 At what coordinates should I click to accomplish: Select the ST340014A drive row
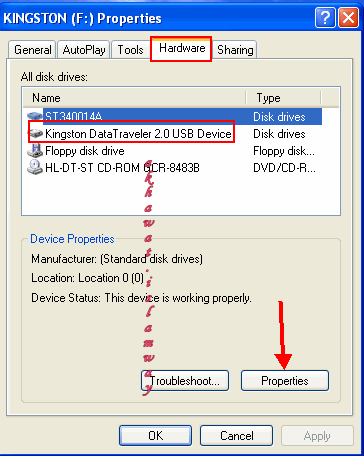(174, 117)
